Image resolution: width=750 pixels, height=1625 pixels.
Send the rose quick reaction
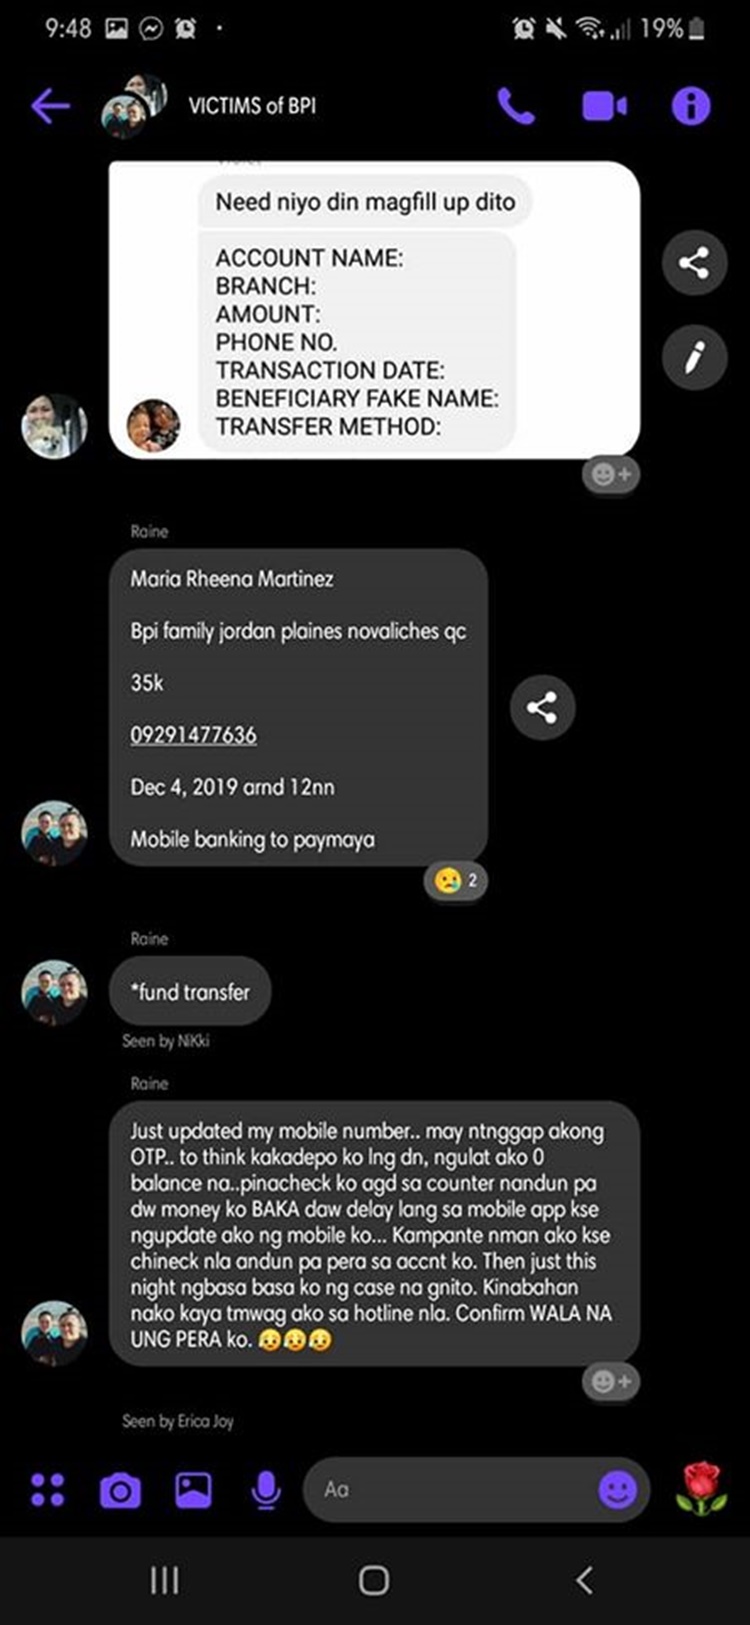coord(701,1488)
